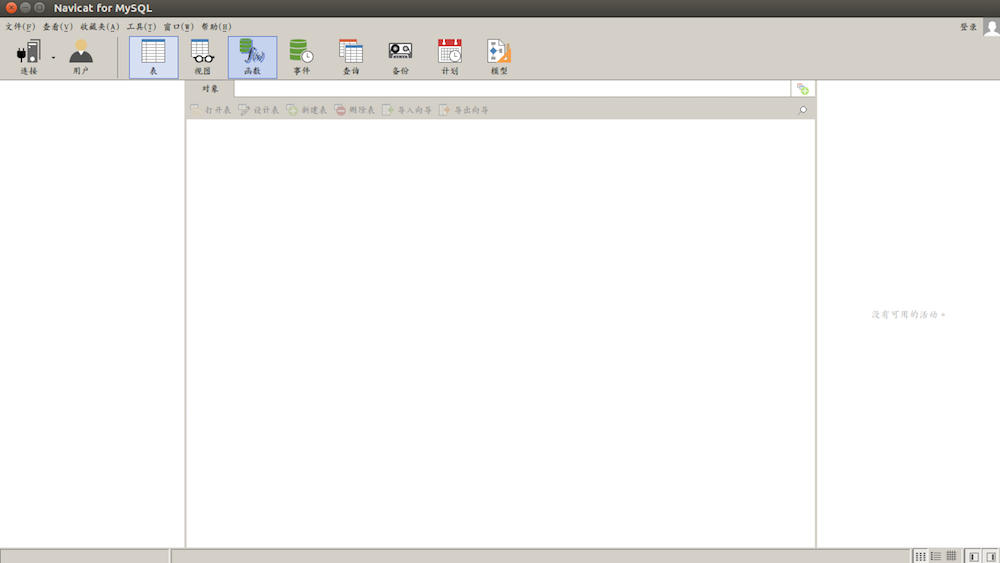Image resolution: width=1000 pixels, height=563 pixels.
Task: Expand the dropdown arrow beside 连接
Action: pyautogui.click(x=54, y=58)
